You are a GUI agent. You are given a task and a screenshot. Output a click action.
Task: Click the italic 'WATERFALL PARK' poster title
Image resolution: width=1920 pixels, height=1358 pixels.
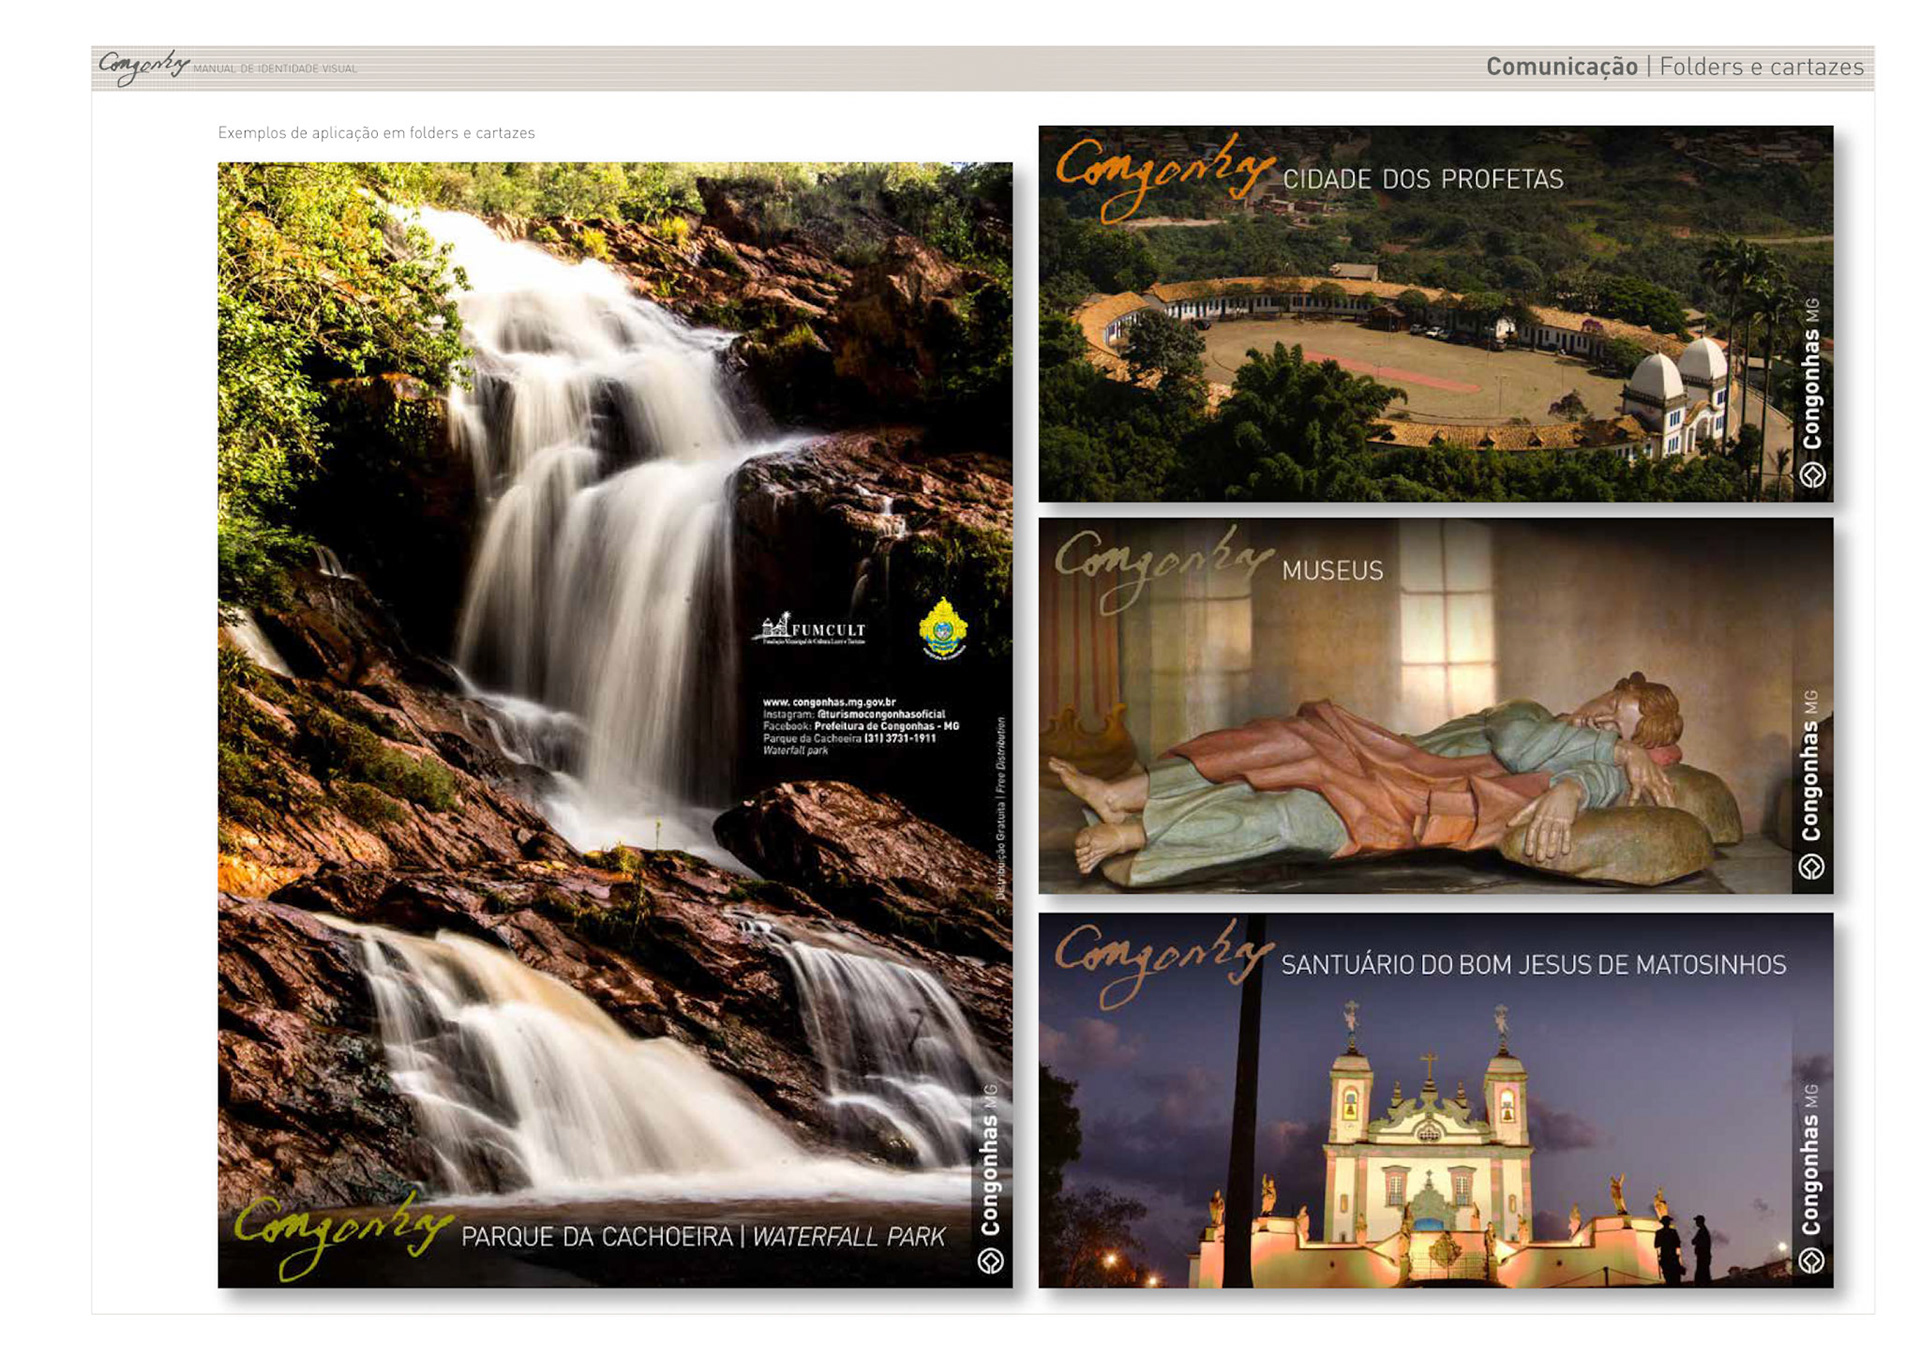[848, 1237]
